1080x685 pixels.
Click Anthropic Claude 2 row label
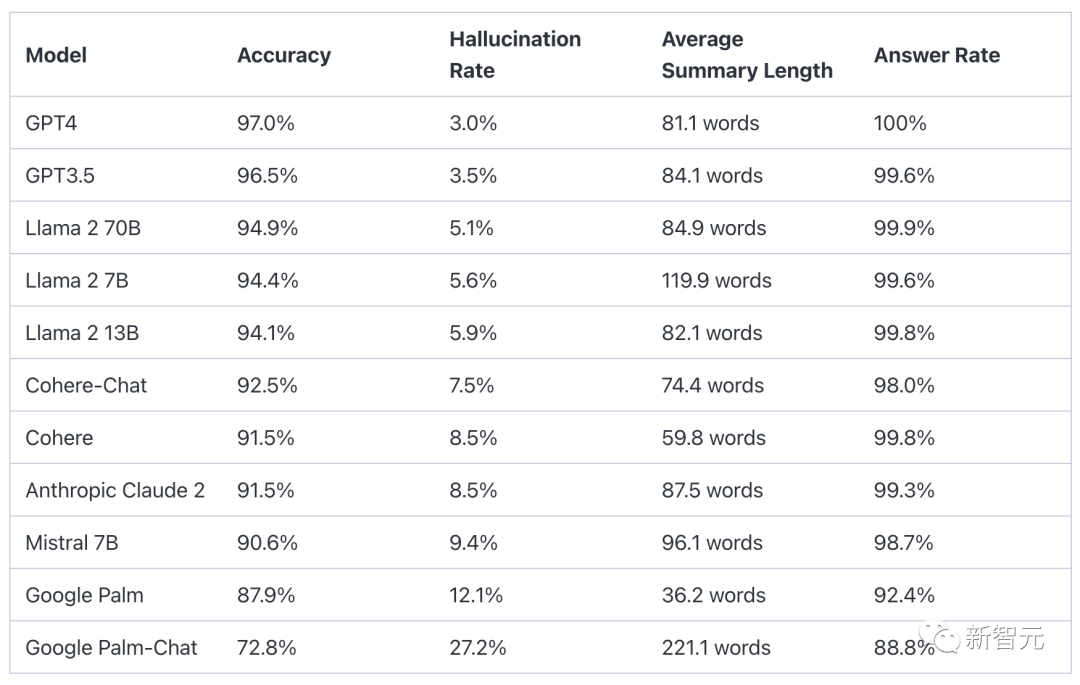115,490
